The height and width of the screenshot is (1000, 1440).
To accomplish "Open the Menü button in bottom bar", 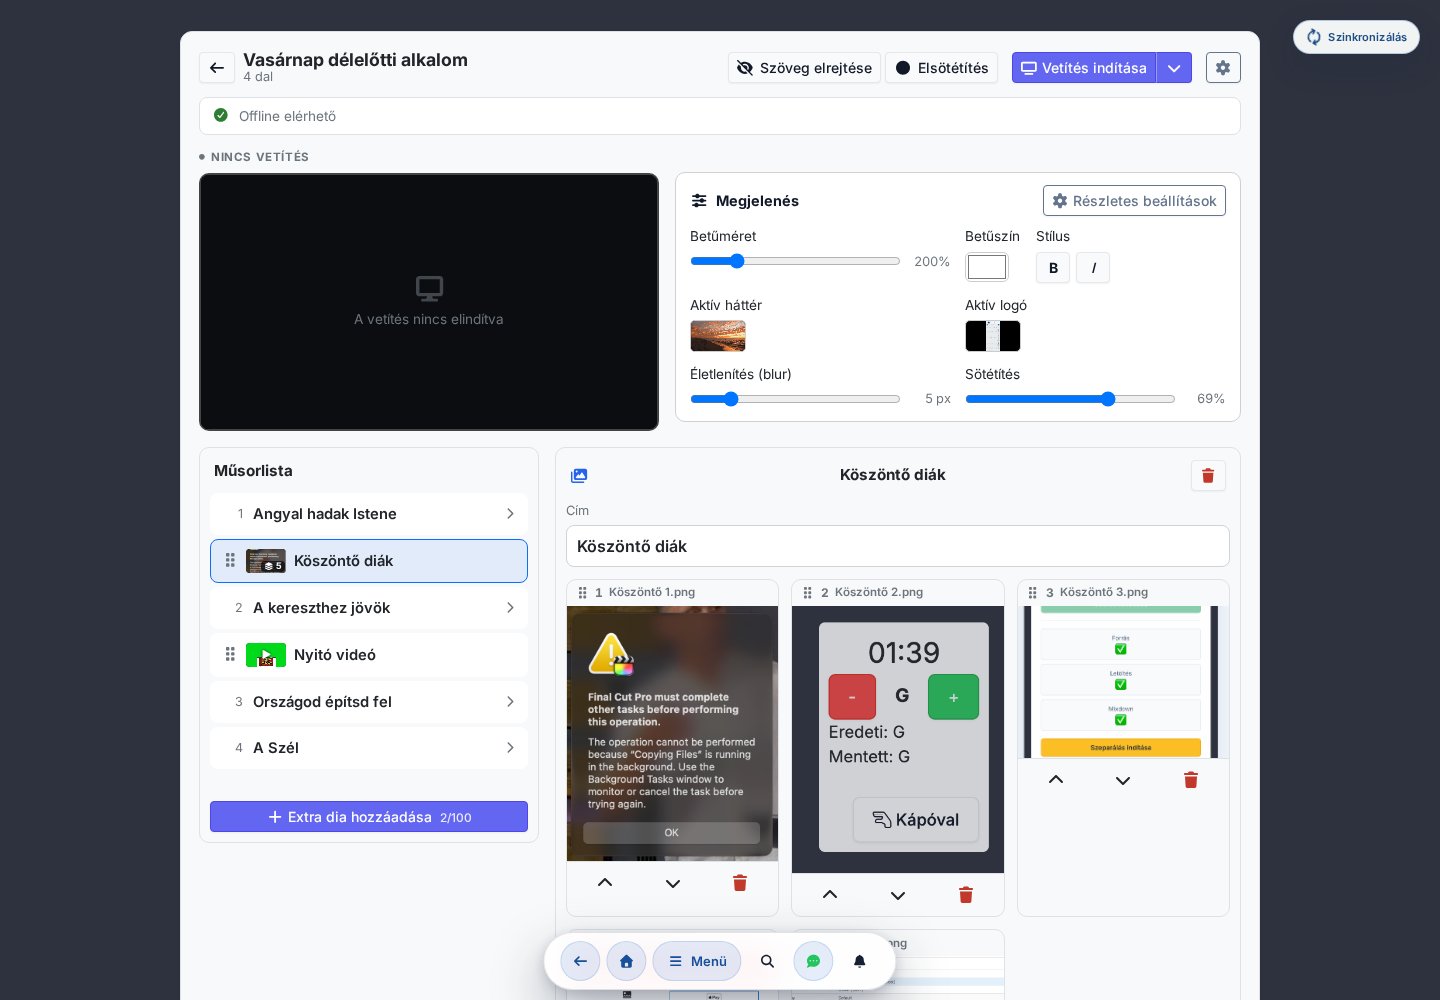I will pyautogui.click(x=697, y=961).
